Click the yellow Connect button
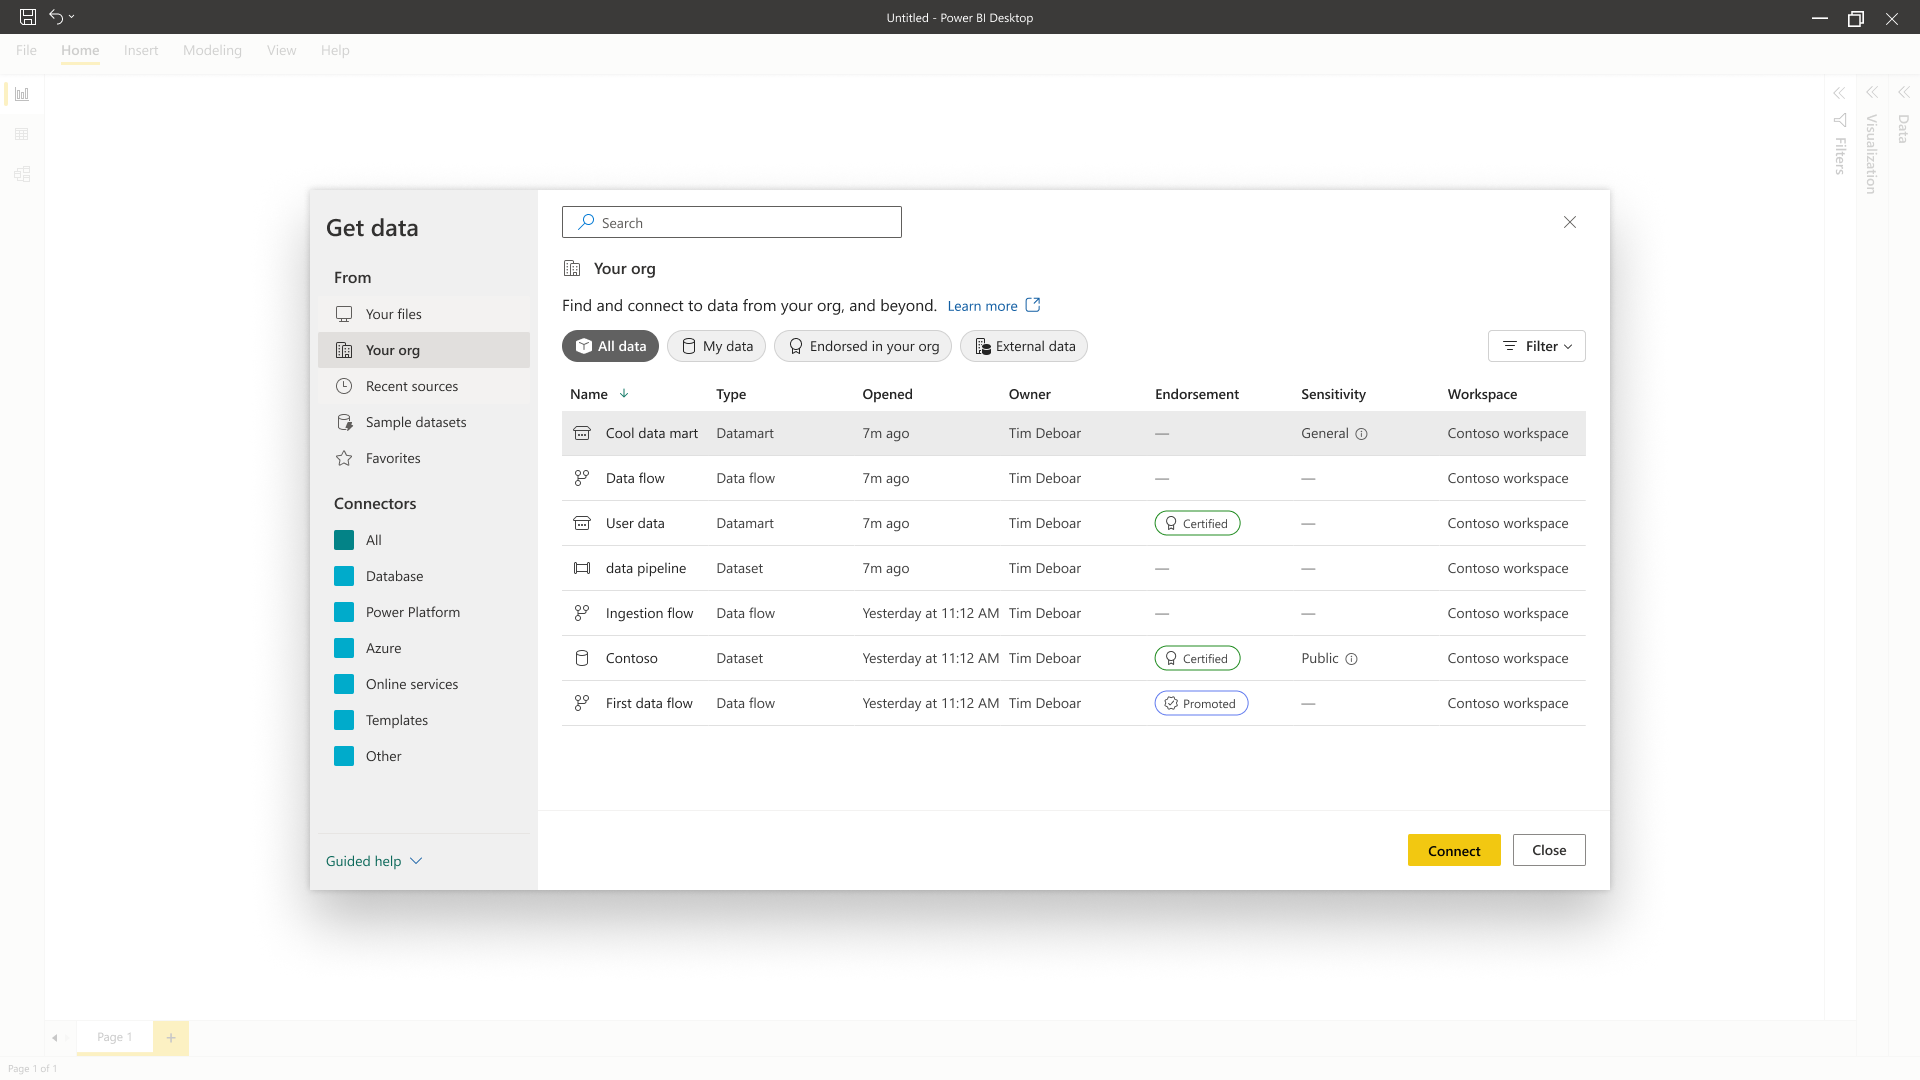Screen dimensions: 1920x1080 pos(1454,850)
